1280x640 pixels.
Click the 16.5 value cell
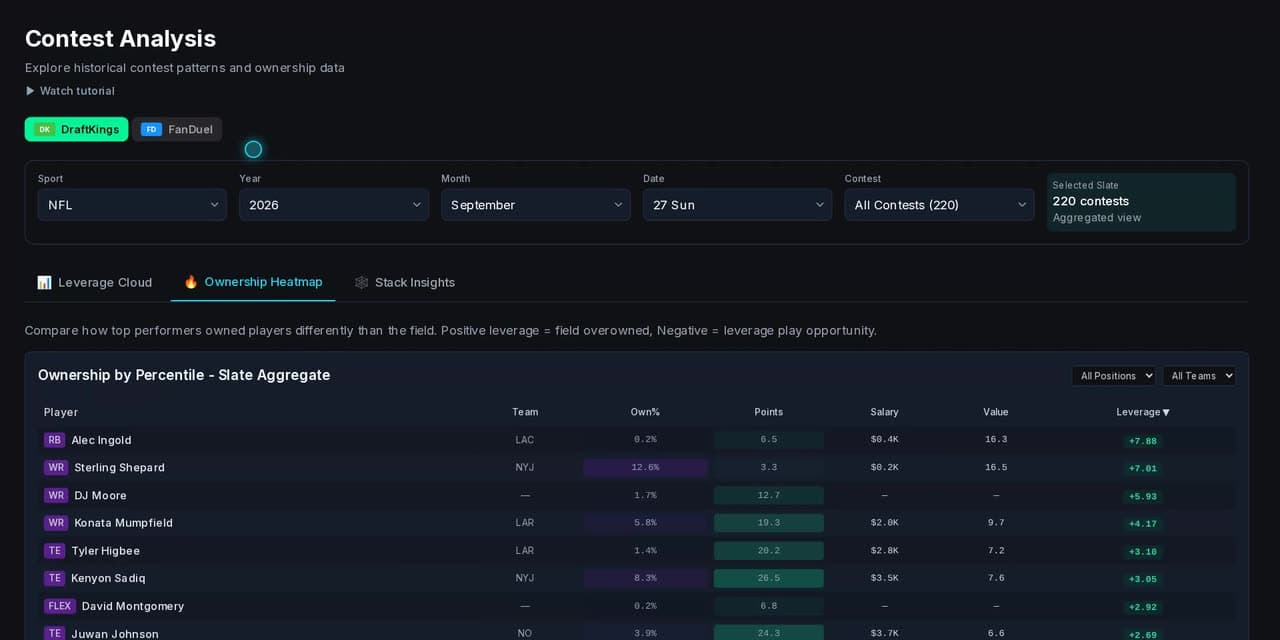click(x=996, y=467)
